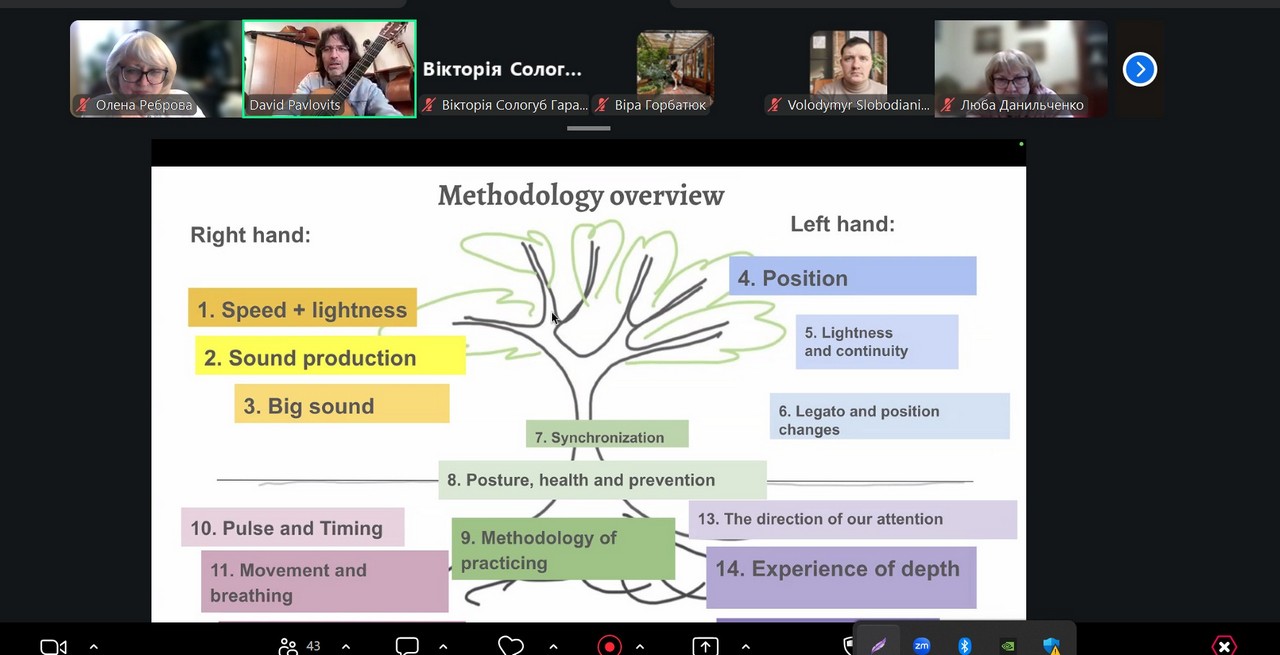1280x655 pixels.
Task: Click the heart reactions icon
Action: tap(511, 646)
